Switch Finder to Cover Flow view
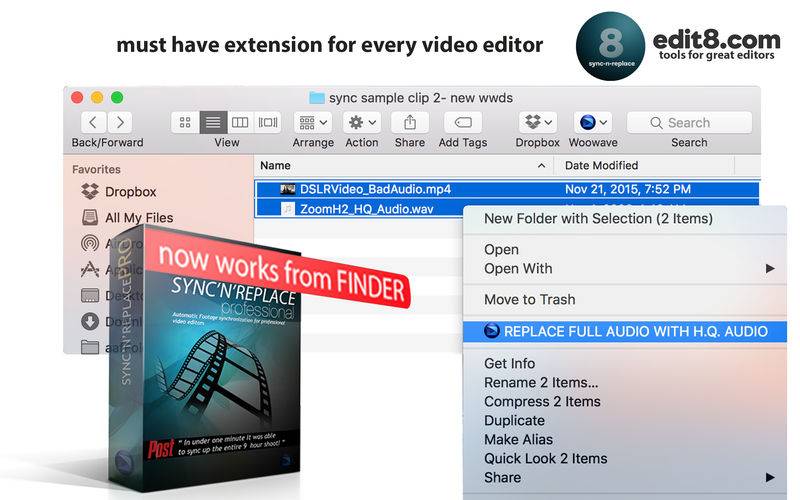Image resolution: width=800 pixels, height=500 pixels. (x=268, y=122)
